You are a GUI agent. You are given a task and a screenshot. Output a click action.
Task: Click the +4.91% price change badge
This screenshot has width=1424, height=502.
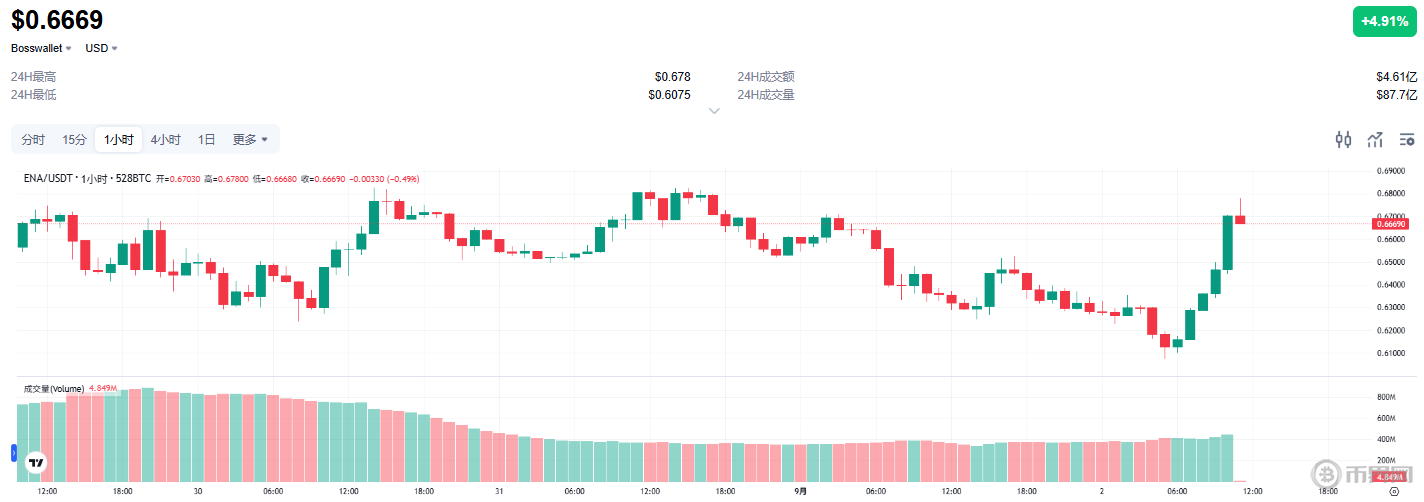pyautogui.click(x=1385, y=21)
